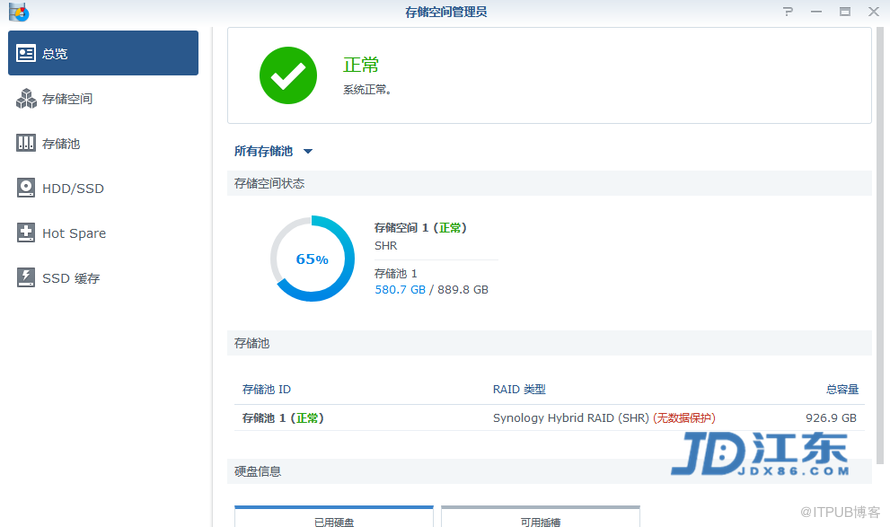The image size is (890, 527).
Task: Switch to the 可用插槽 tab
Action: click(x=540, y=518)
